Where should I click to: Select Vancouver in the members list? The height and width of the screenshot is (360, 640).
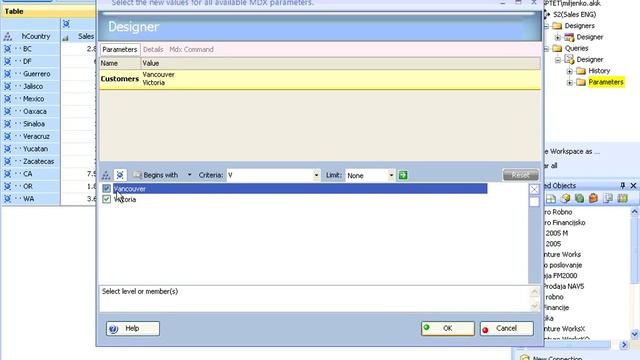point(300,189)
